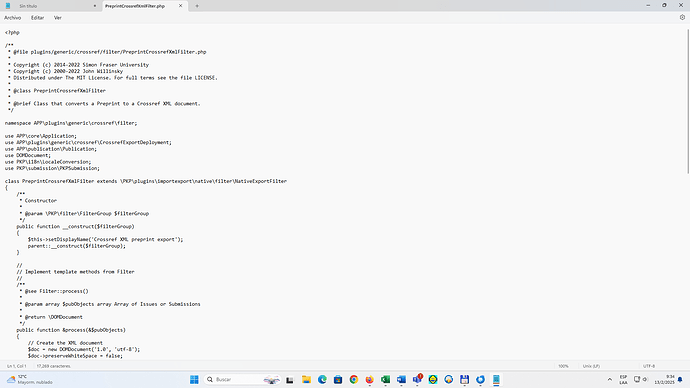
Task: Open File Explorer from the taskbar
Action: click(306, 379)
